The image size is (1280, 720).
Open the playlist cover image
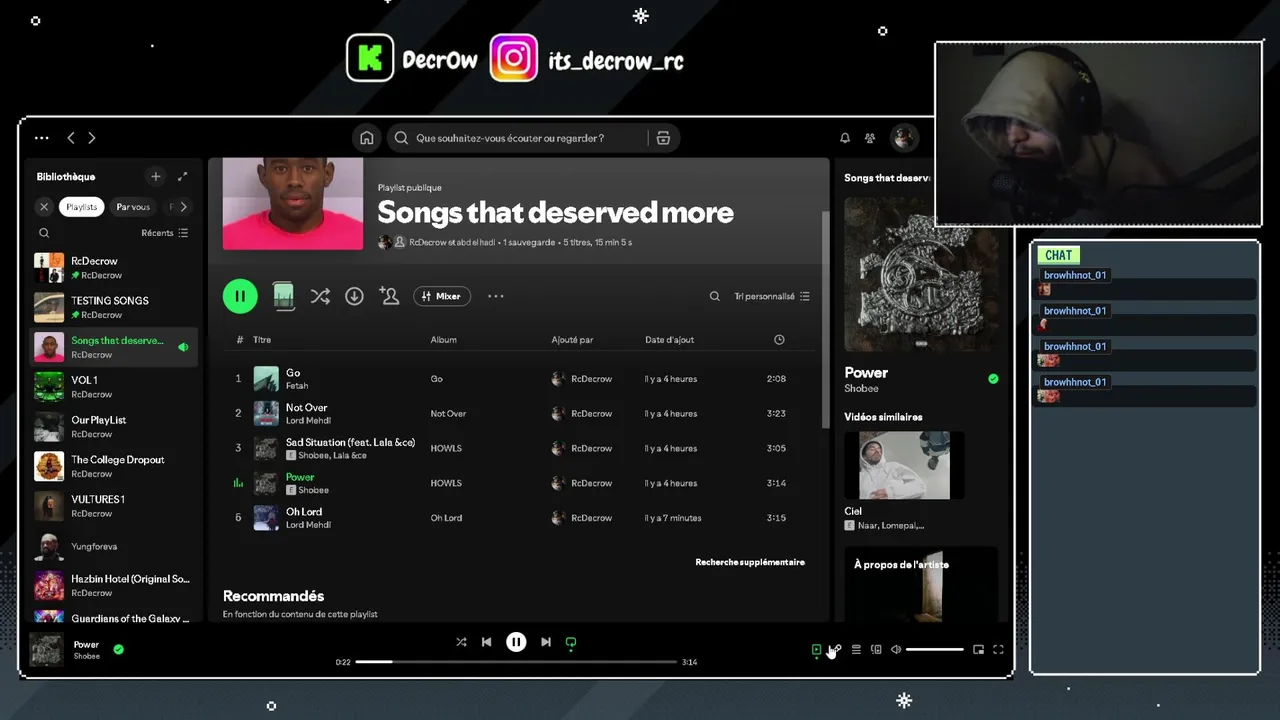pos(293,204)
